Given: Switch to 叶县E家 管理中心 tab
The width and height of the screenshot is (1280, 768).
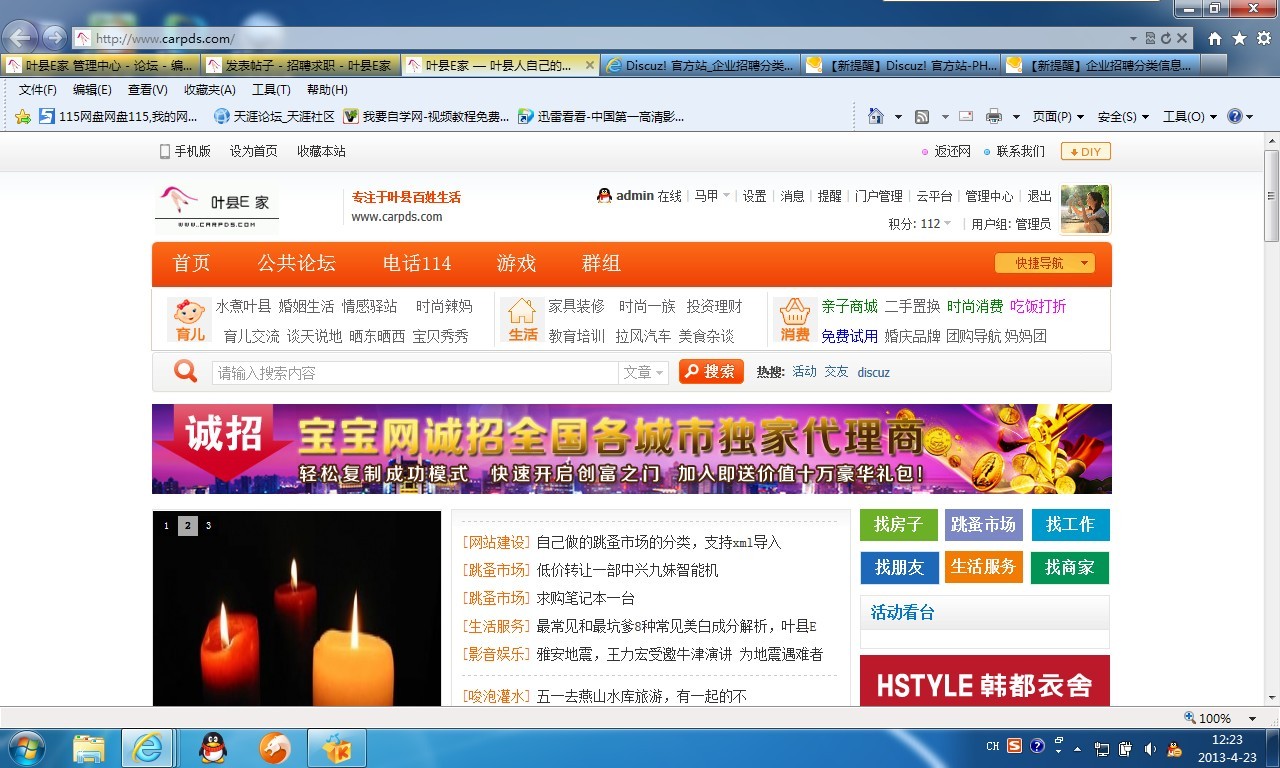Looking at the screenshot, I should [x=101, y=65].
